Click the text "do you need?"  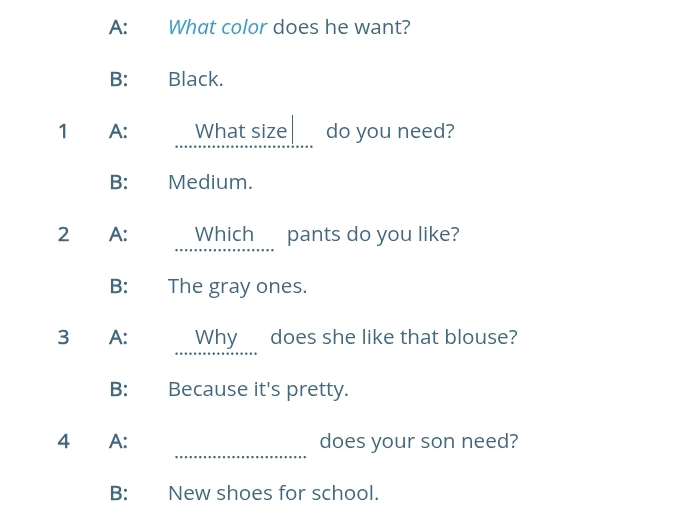coord(390,131)
